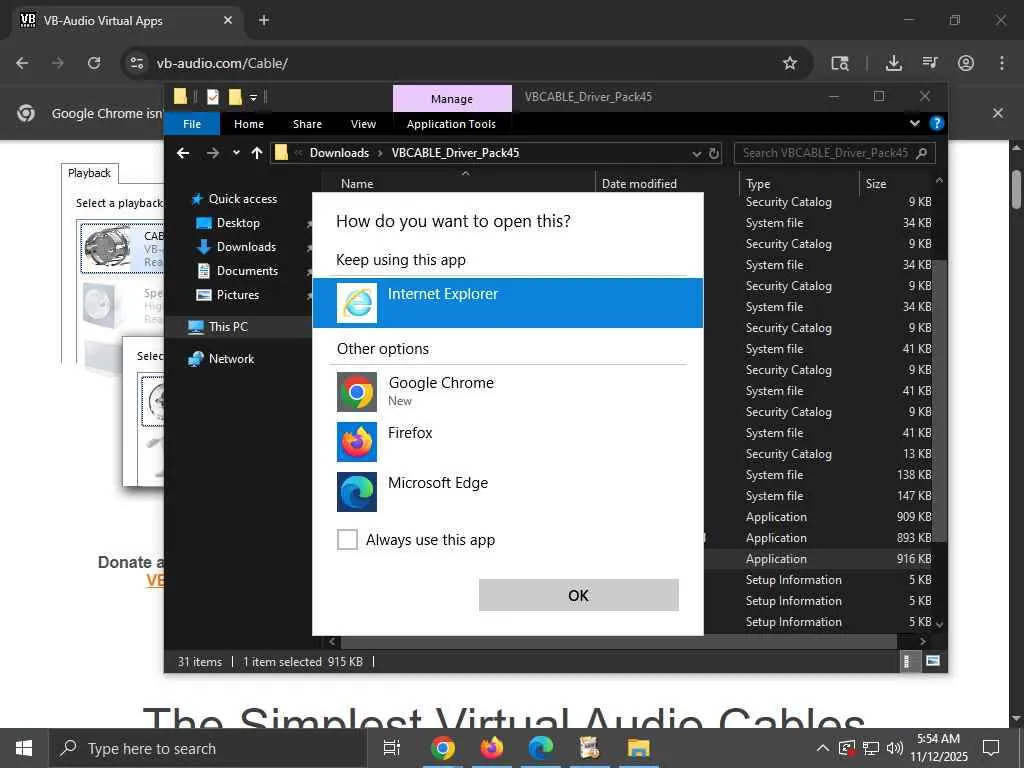Click Downloads in the address breadcrumb
This screenshot has height=768, width=1024.
[339, 153]
